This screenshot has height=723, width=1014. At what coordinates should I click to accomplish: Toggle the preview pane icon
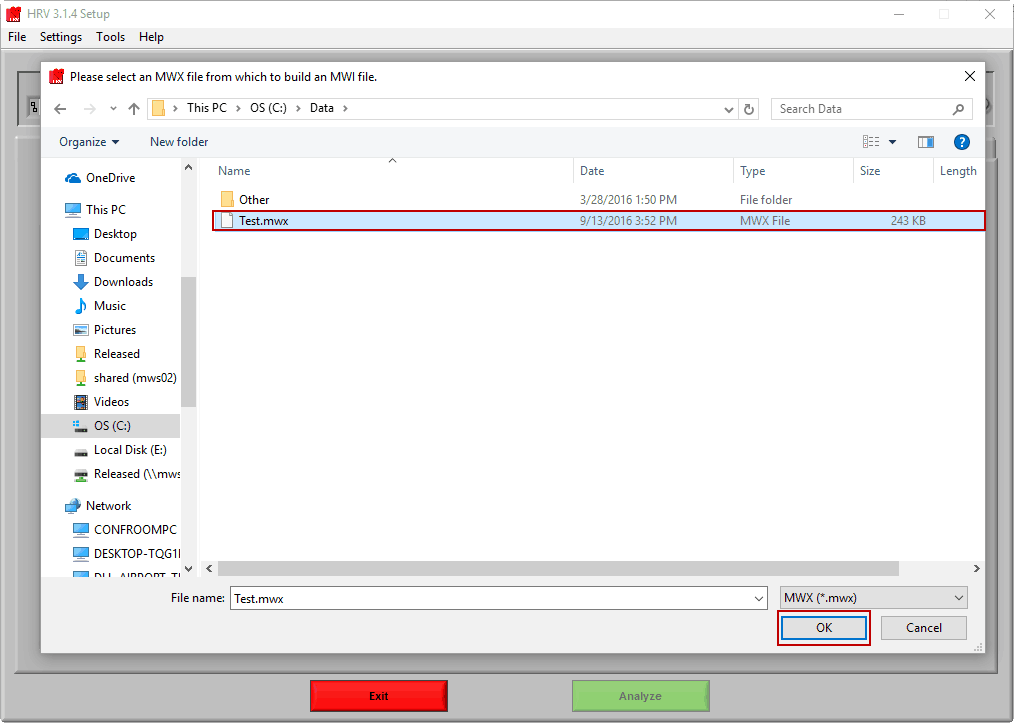pyautogui.click(x=925, y=142)
